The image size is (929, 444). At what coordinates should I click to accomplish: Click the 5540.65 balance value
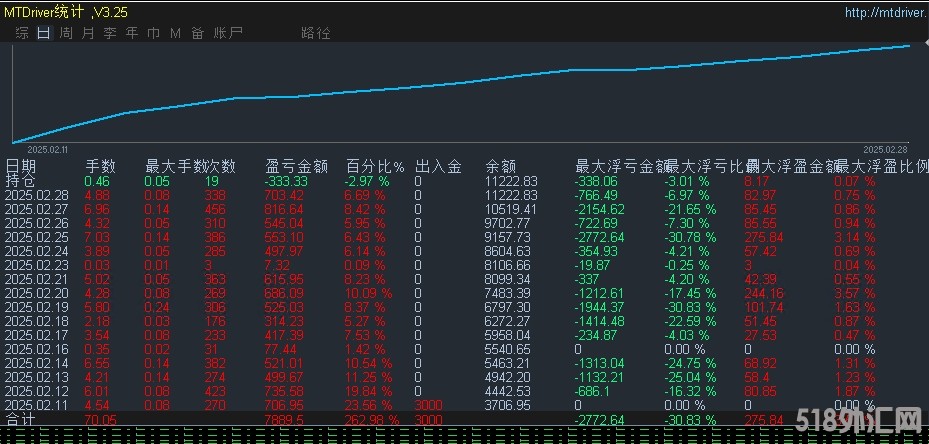(x=508, y=350)
